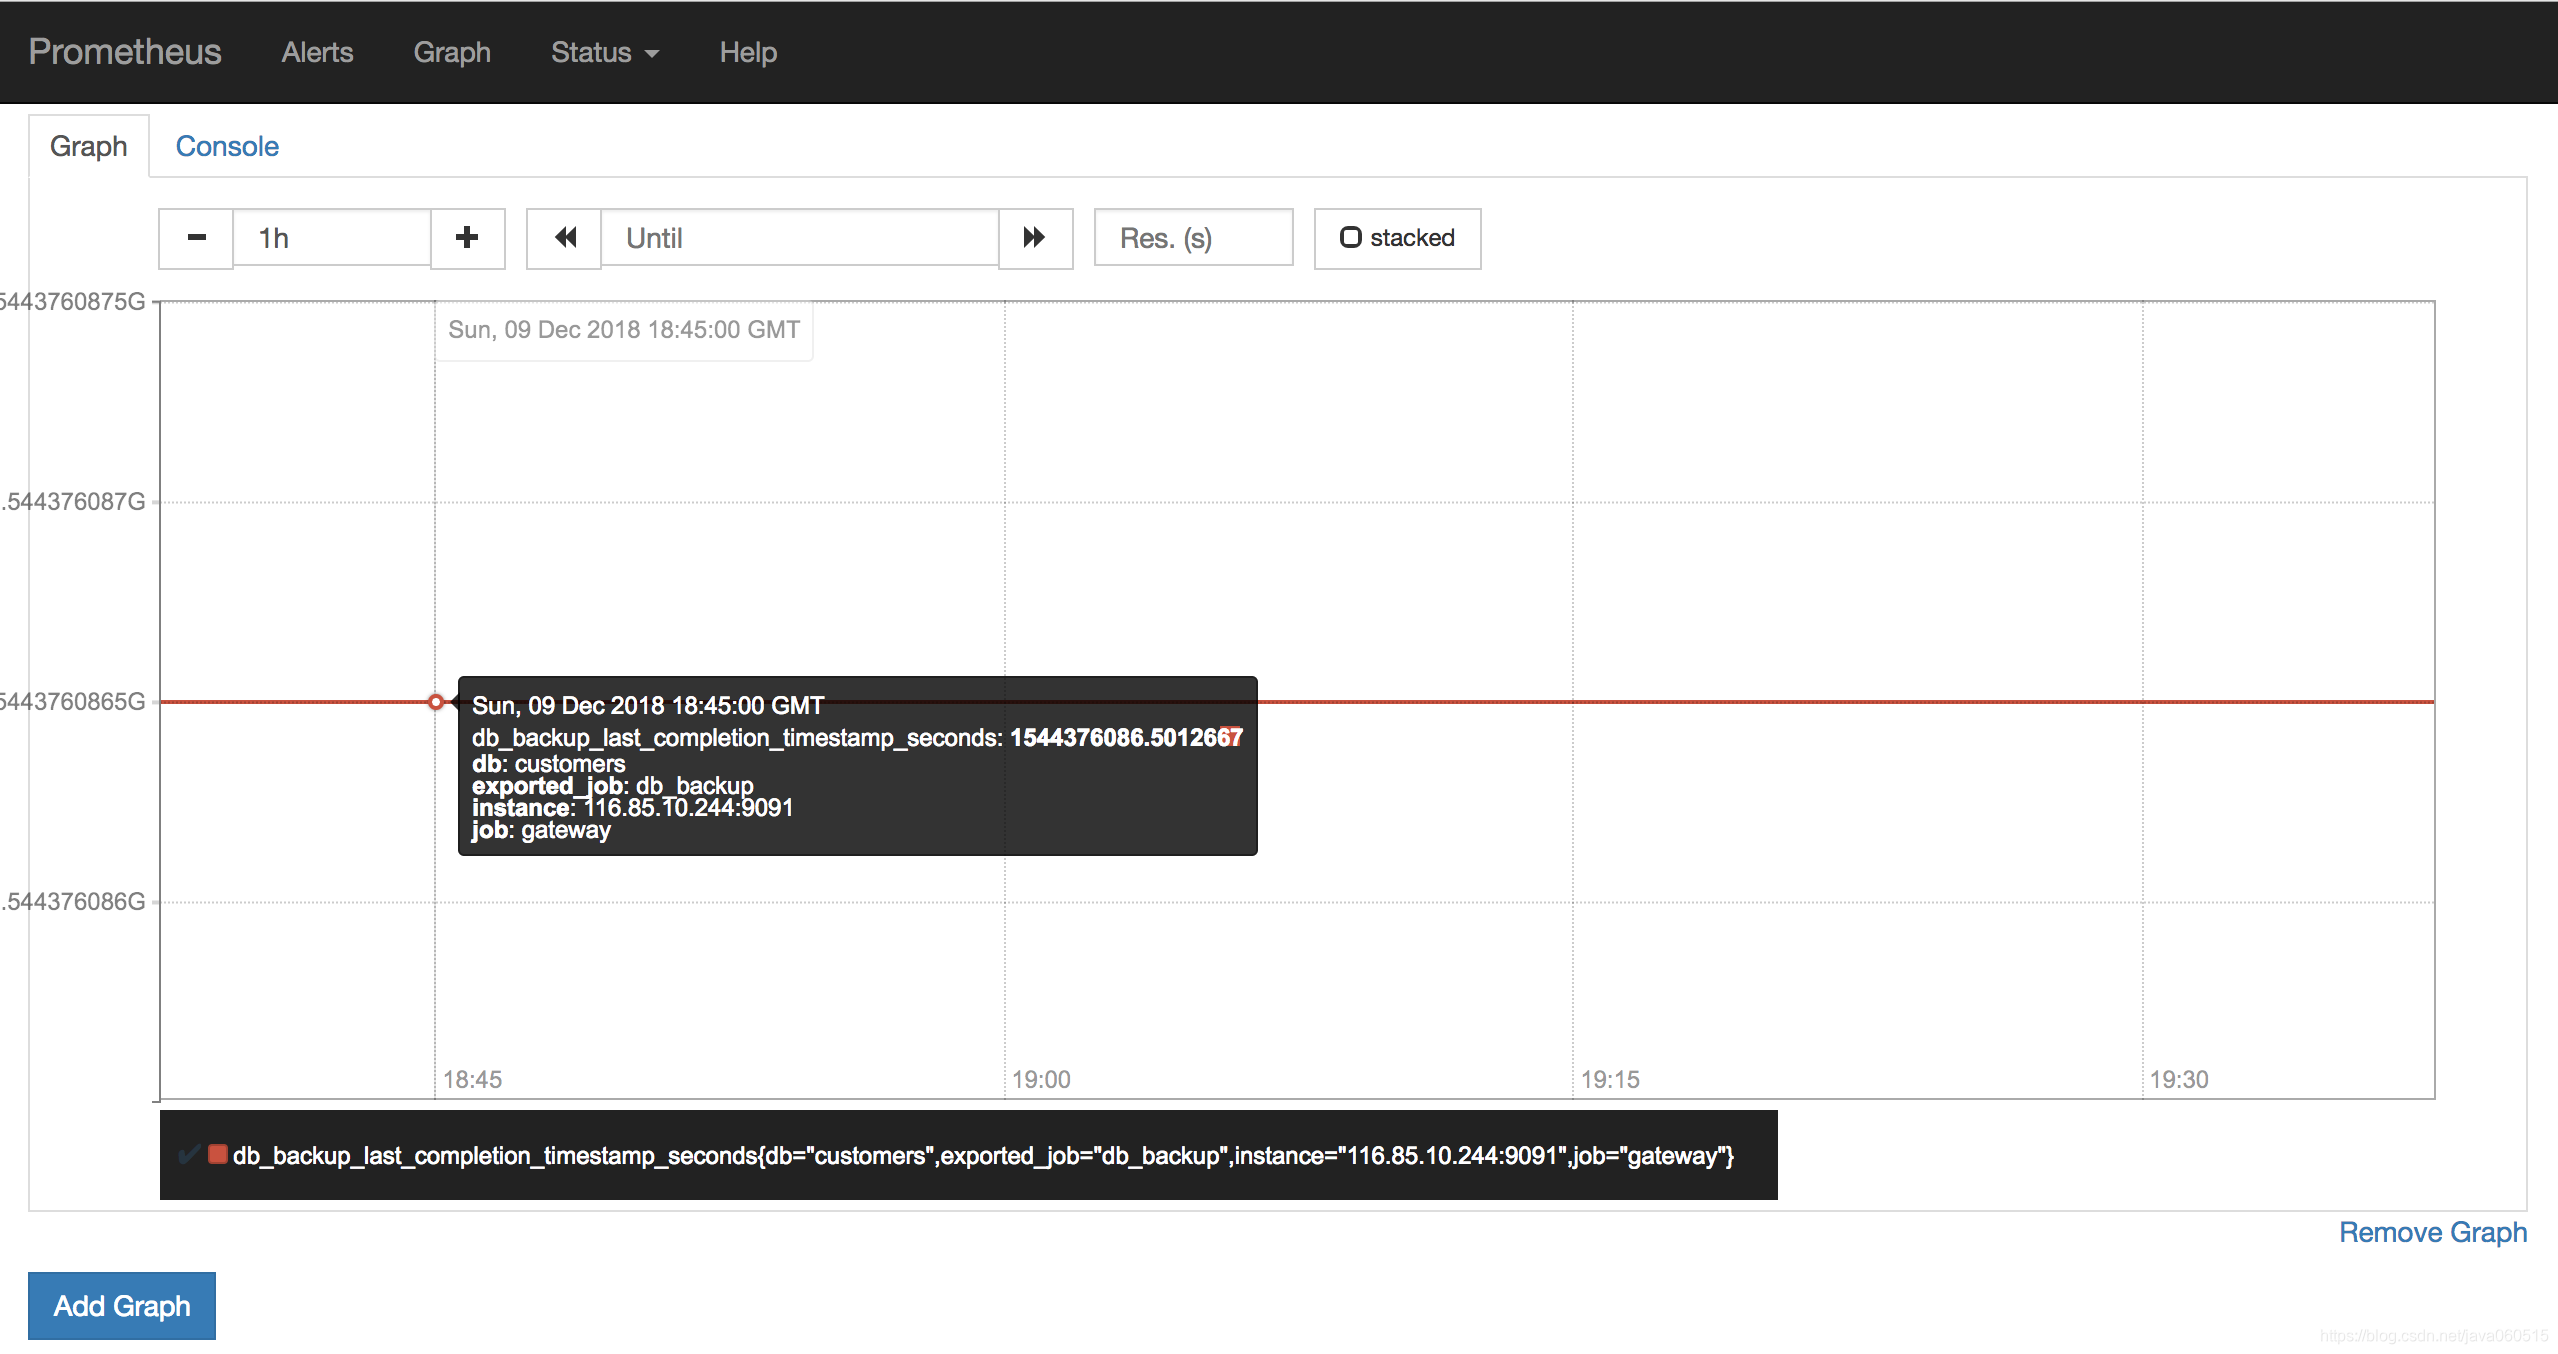2558x1354 pixels.
Task: Click the rewind/back navigation icon
Action: click(567, 237)
